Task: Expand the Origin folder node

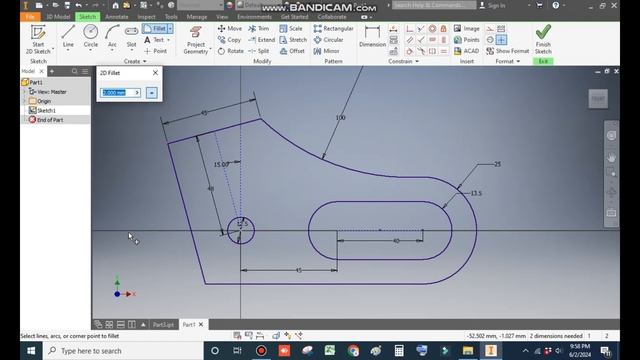Action: (25, 101)
